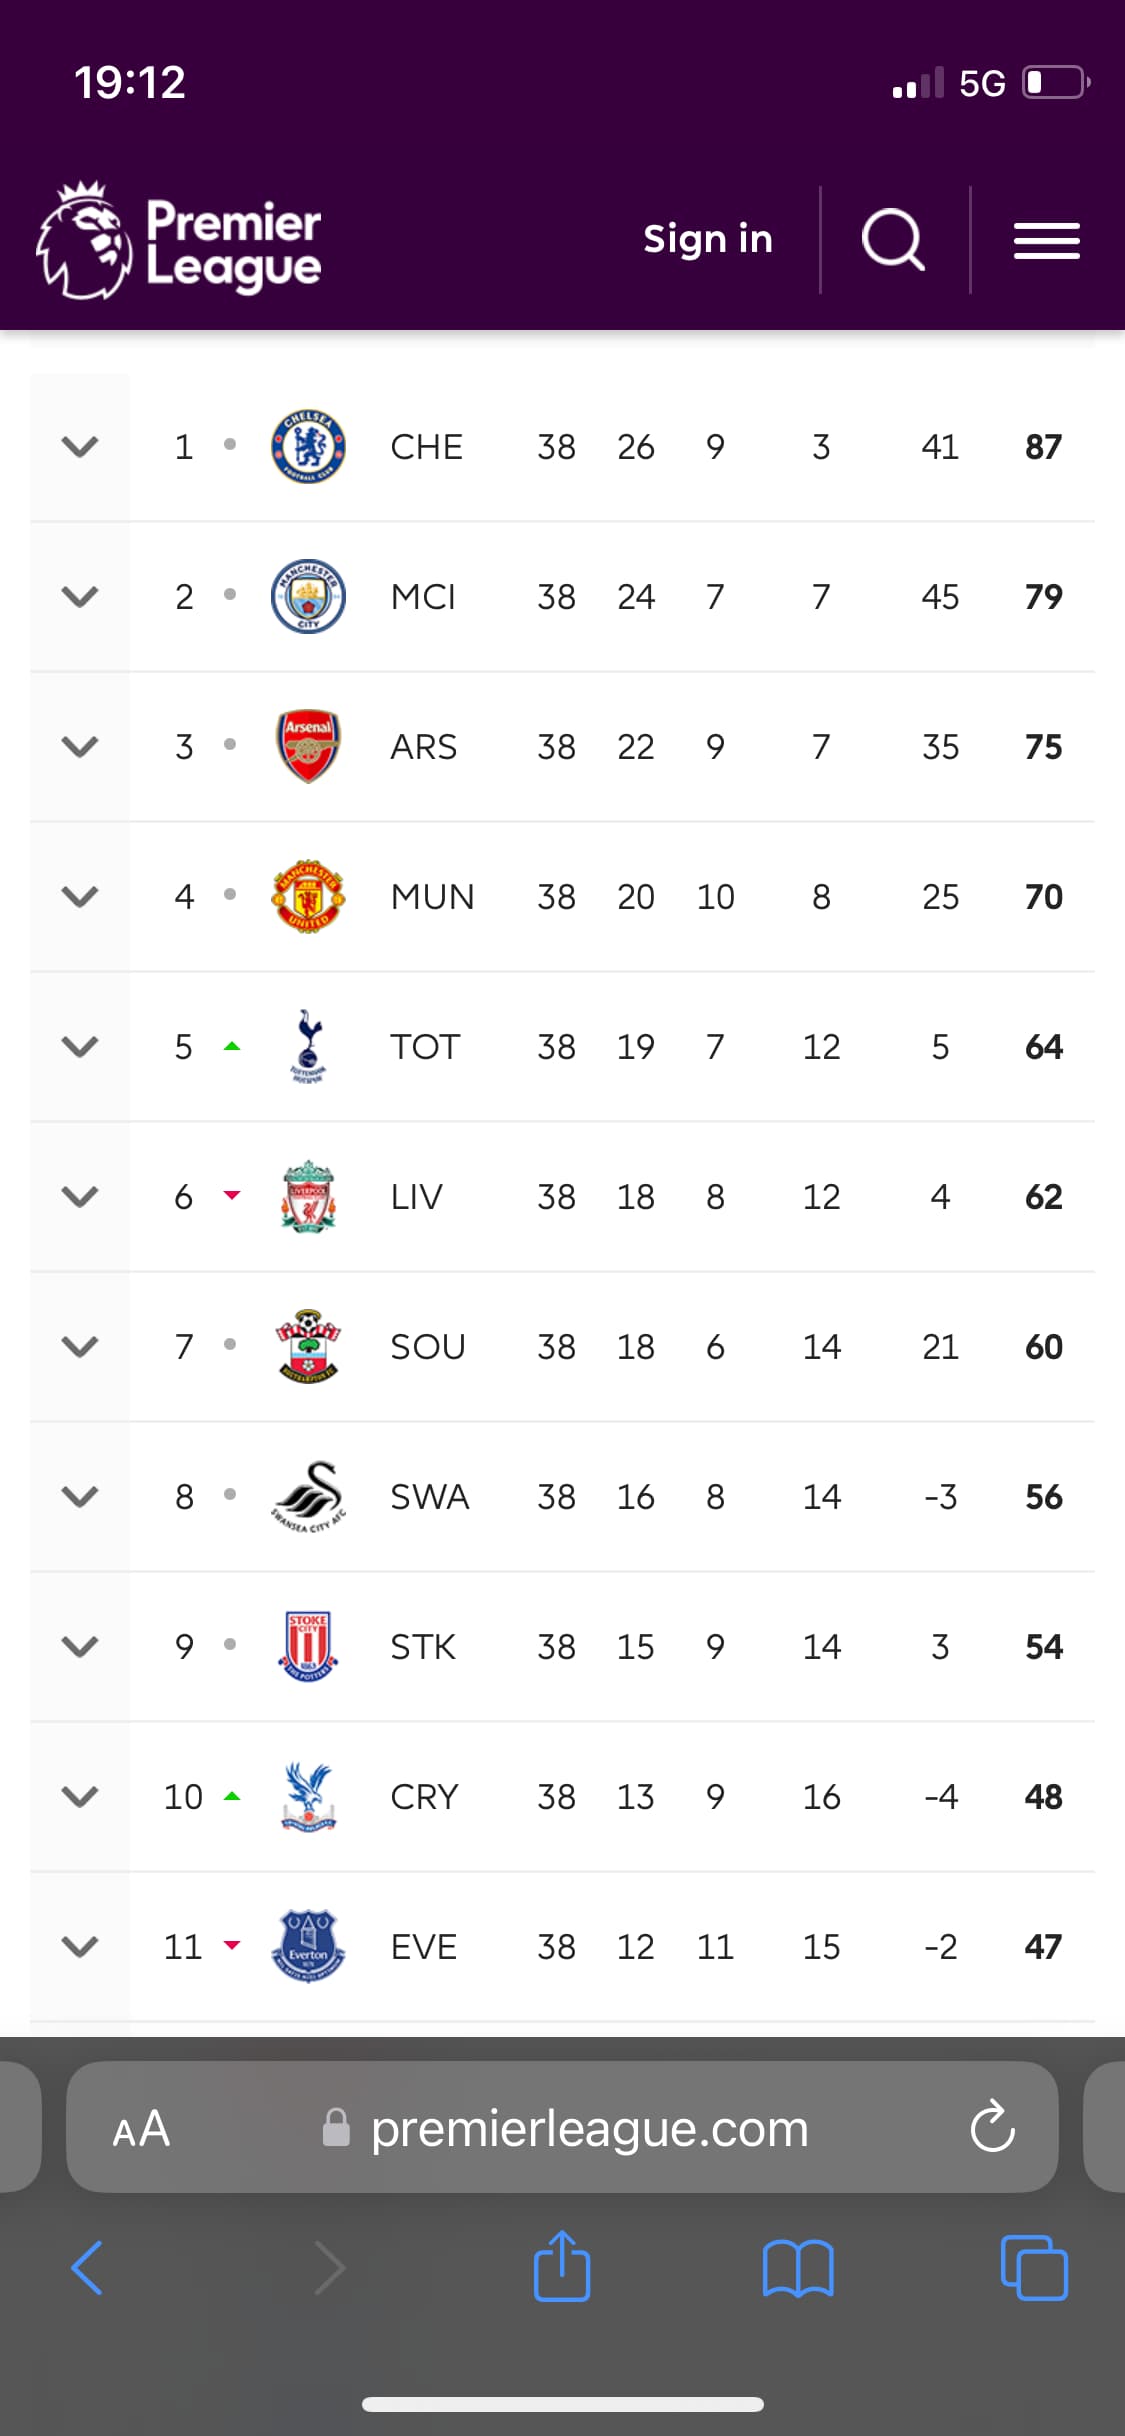Tap the Safari share button
Viewport: 1125px width, 2436px height.
562,2267
